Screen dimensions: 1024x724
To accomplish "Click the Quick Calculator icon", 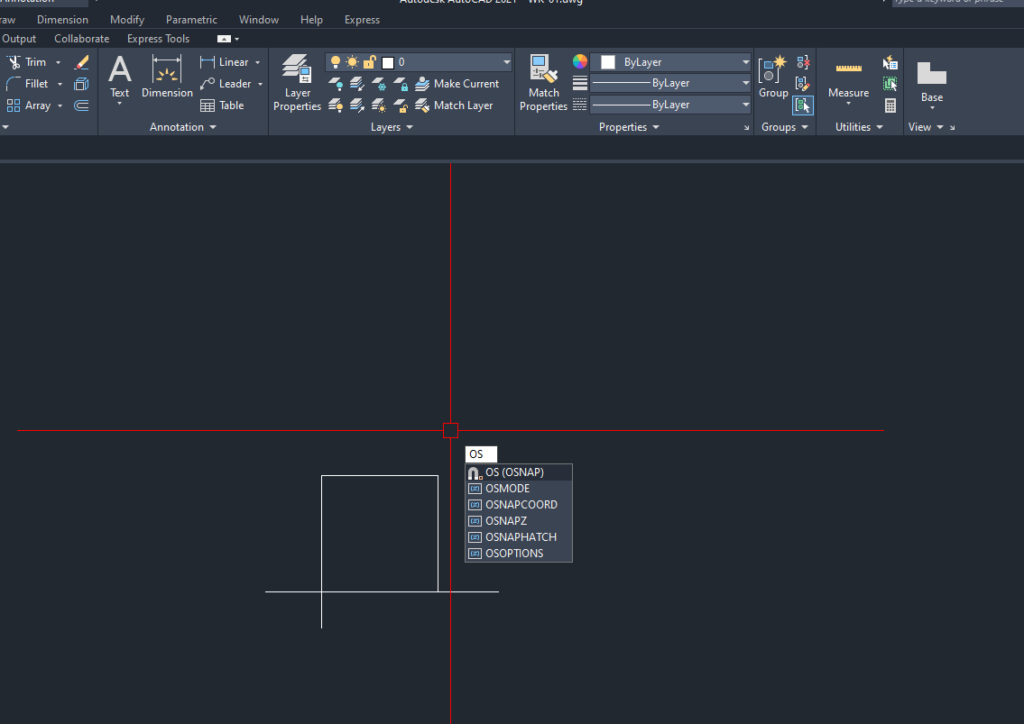I will point(890,105).
